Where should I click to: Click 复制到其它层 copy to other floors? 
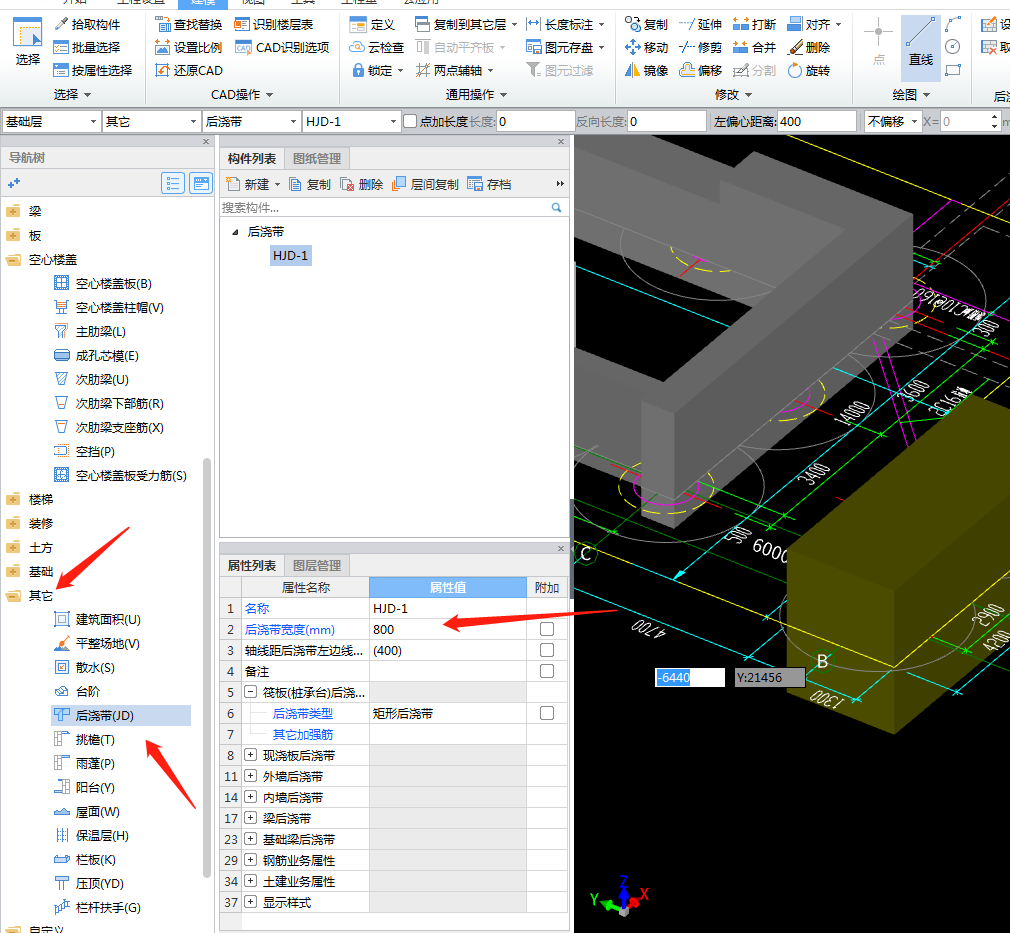pos(466,24)
